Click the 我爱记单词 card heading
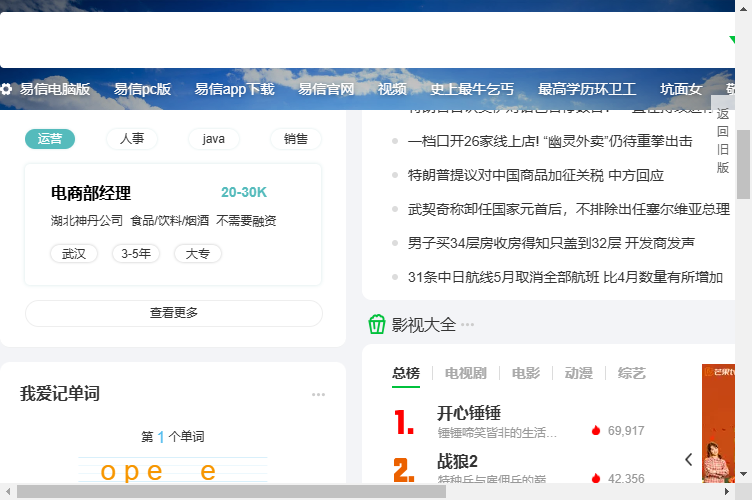The image size is (752, 500). point(60,394)
